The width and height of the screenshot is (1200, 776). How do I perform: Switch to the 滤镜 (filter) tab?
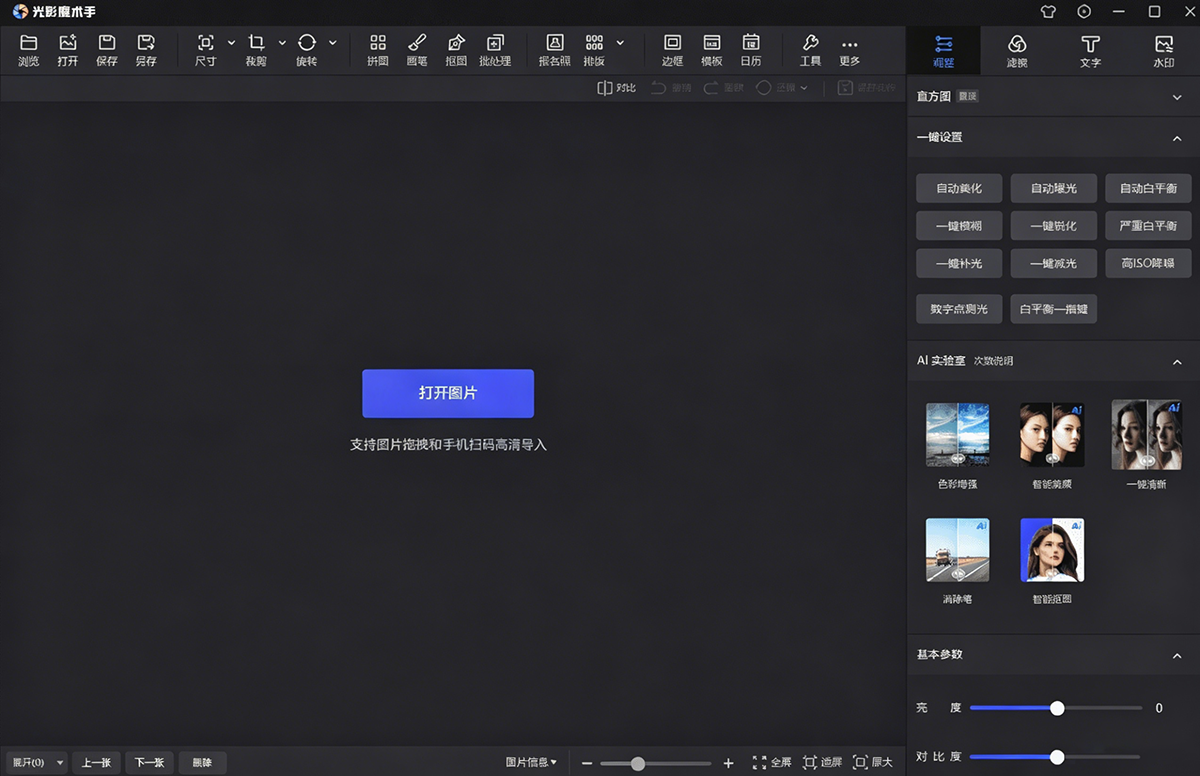coord(1017,50)
